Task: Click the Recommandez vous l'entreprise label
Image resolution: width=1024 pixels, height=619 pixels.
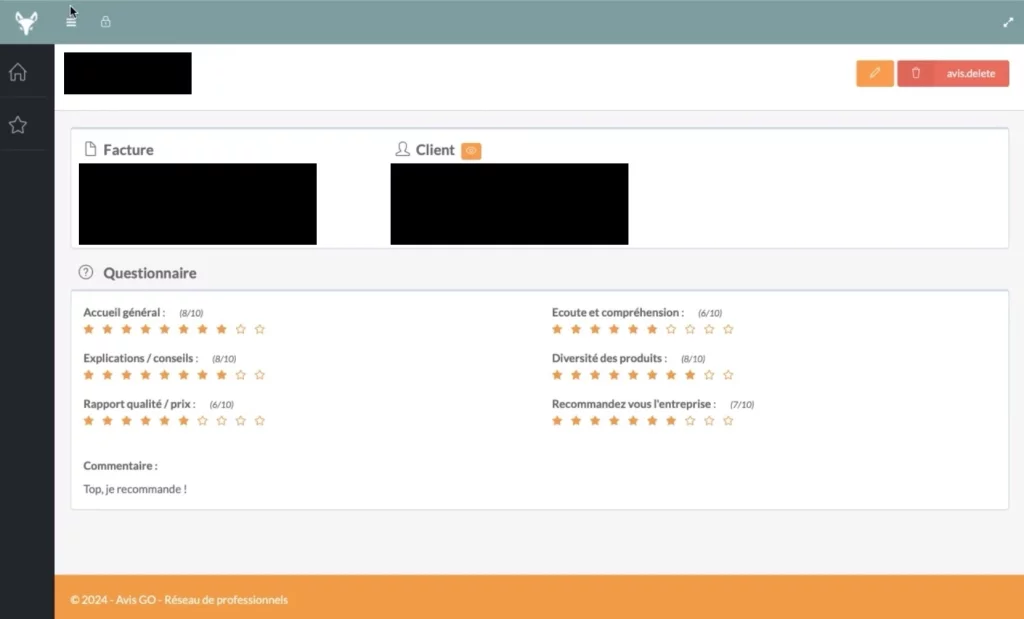Action: (x=633, y=404)
